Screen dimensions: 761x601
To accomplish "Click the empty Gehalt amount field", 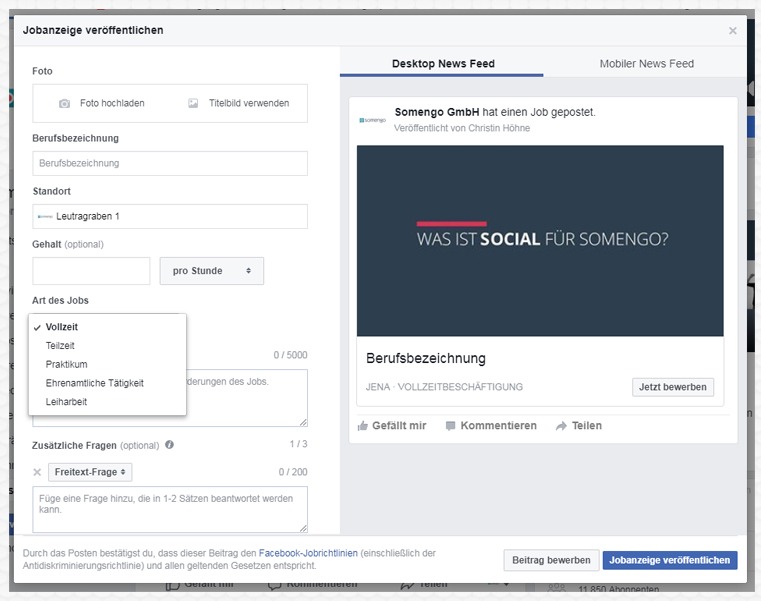I will pyautogui.click(x=91, y=271).
